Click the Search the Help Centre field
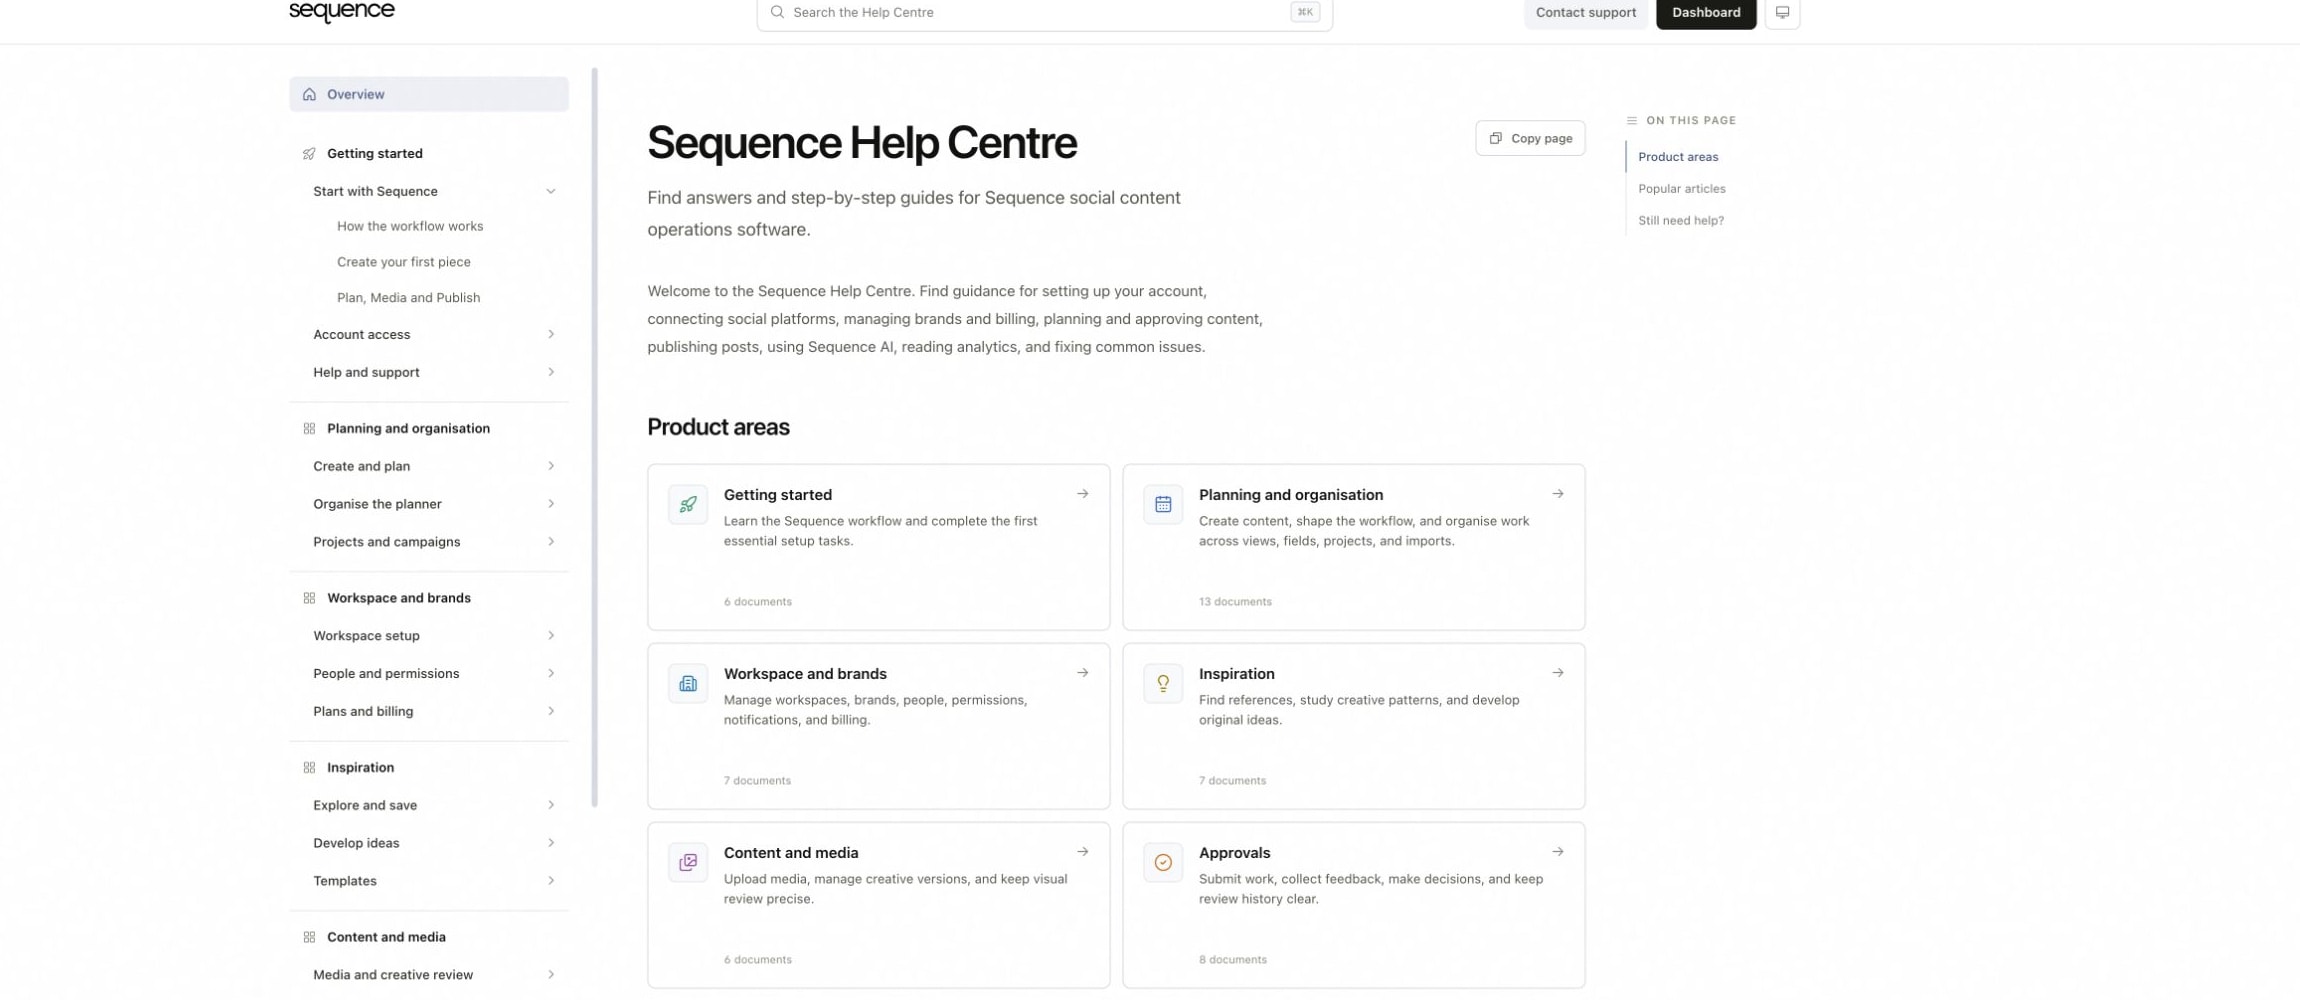The width and height of the screenshot is (2300, 1000). [1044, 13]
